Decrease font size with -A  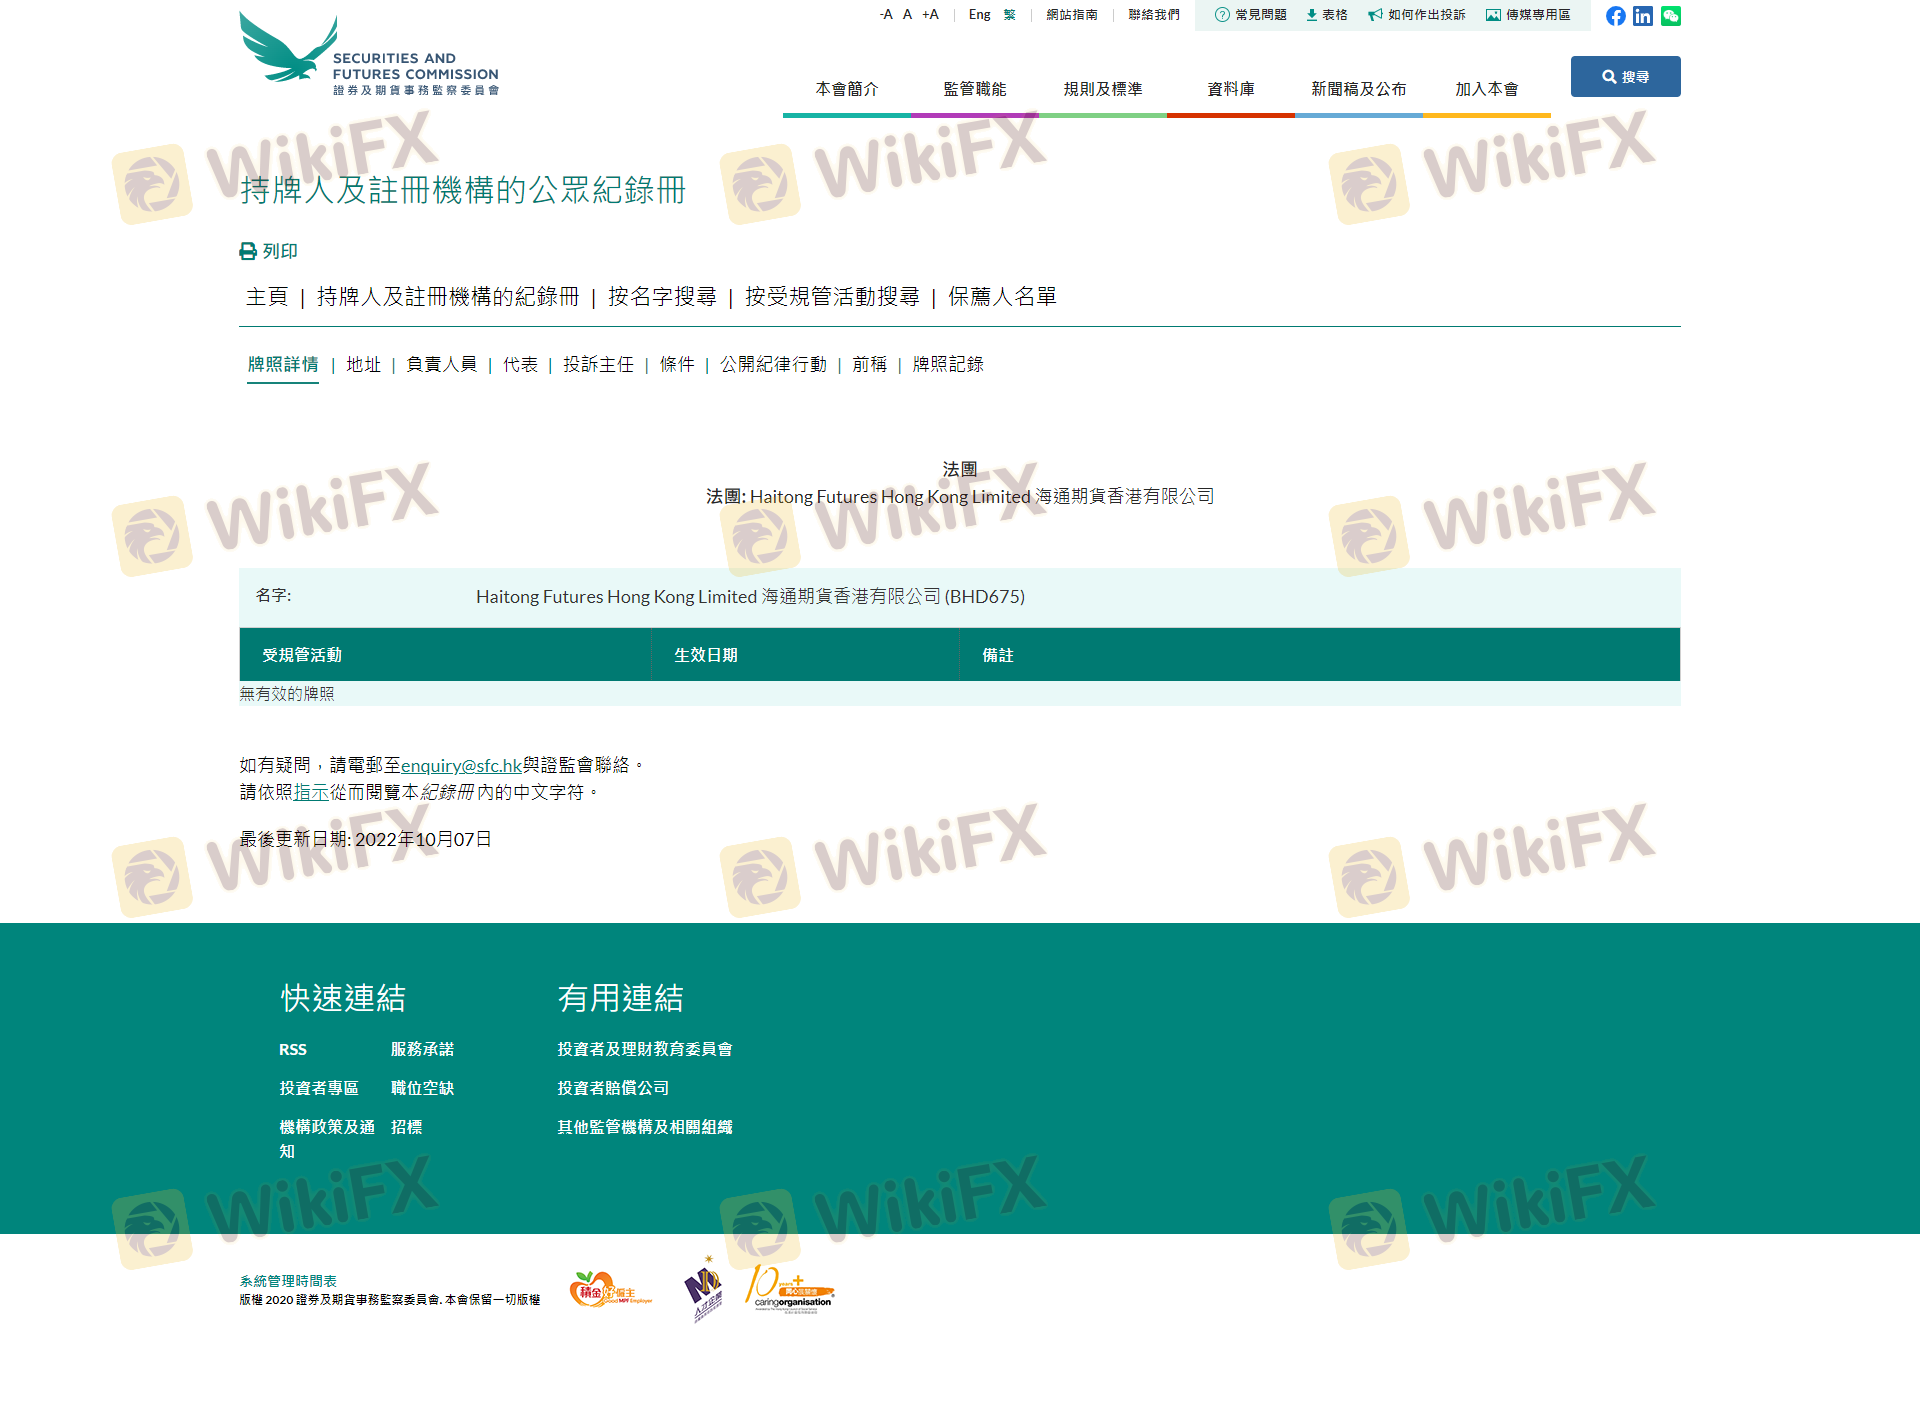click(x=885, y=15)
